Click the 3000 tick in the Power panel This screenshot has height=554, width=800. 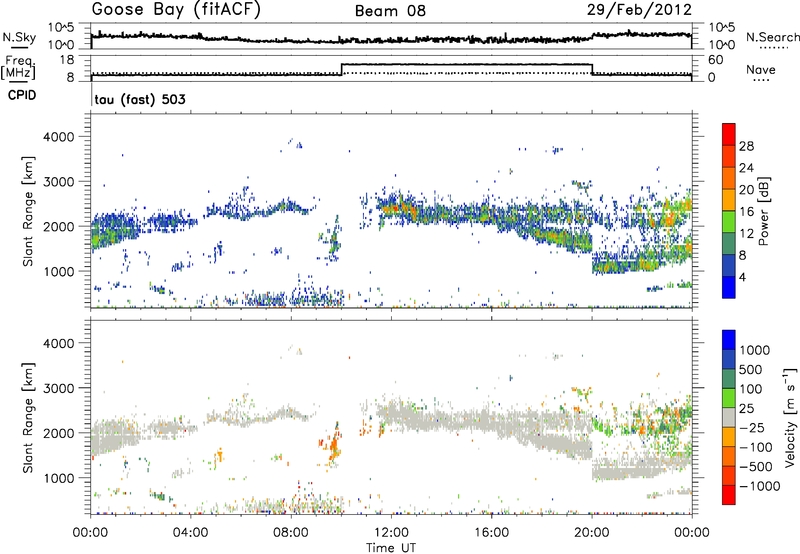pyautogui.click(x=59, y=182)
